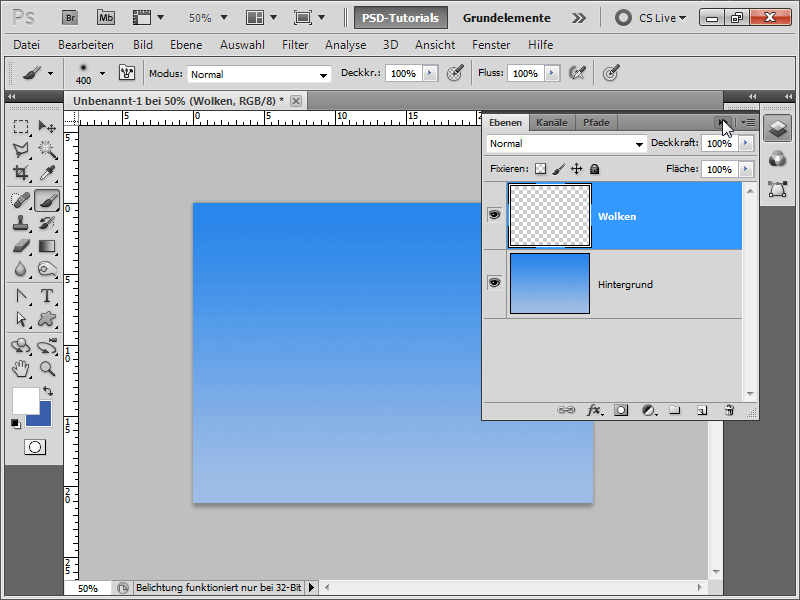Select the Type tool

coord(47,296)
